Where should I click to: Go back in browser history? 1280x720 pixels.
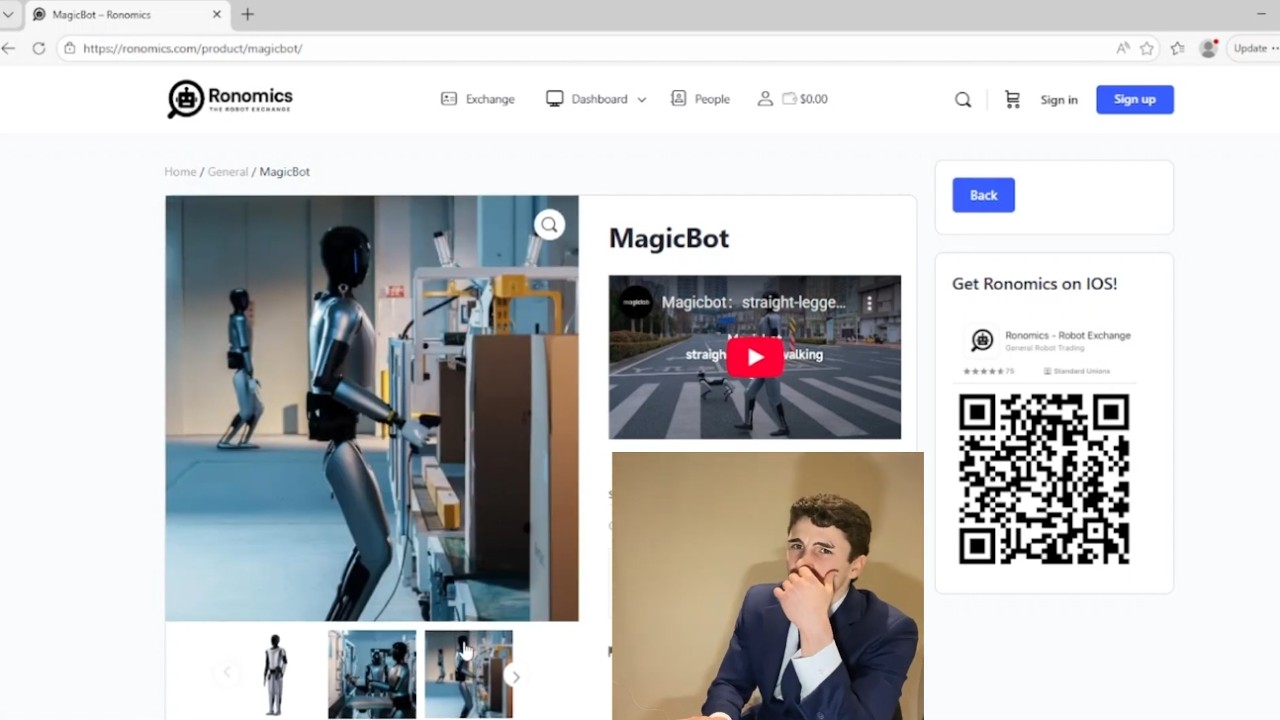tap(8, 48)
